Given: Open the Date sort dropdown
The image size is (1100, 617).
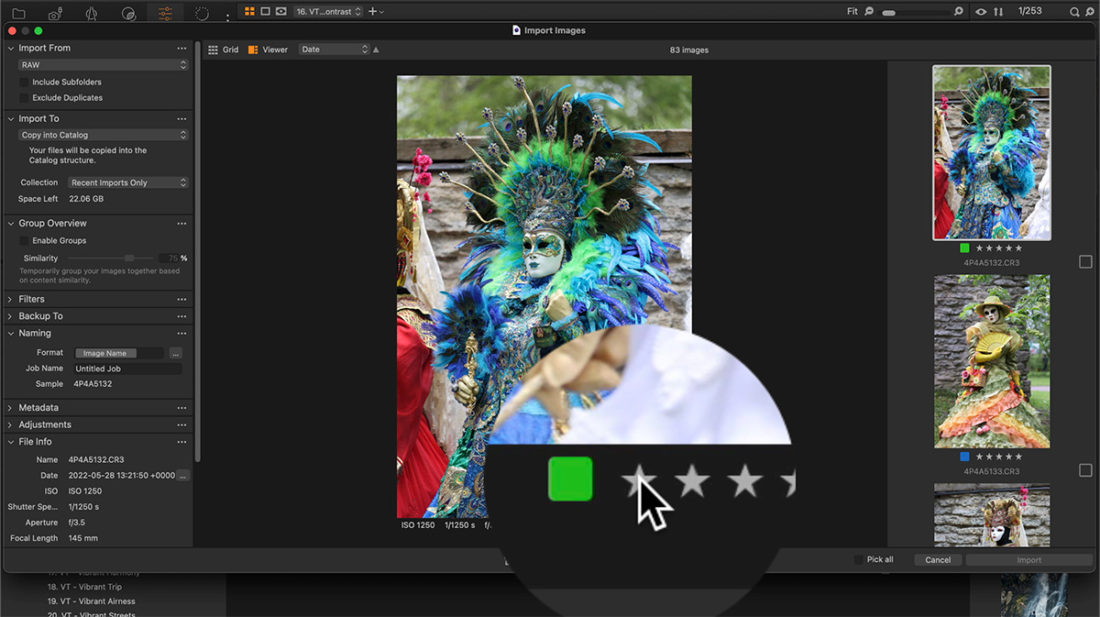Looking at the screenshot, I should pos(334,49).
